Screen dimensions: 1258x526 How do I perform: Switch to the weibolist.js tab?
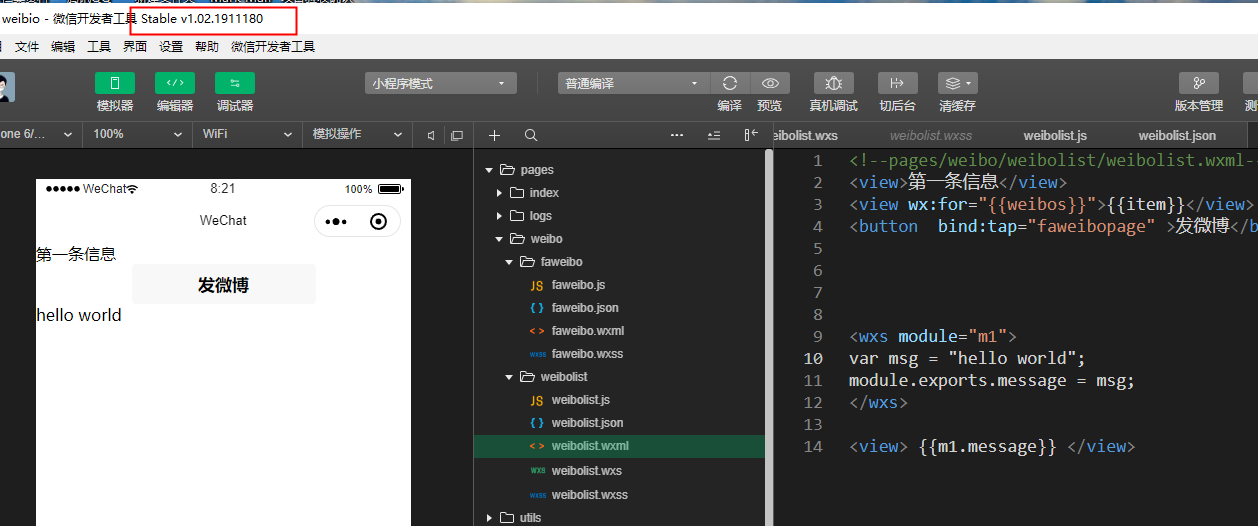pyautogui.click(x=1055, y=135)
